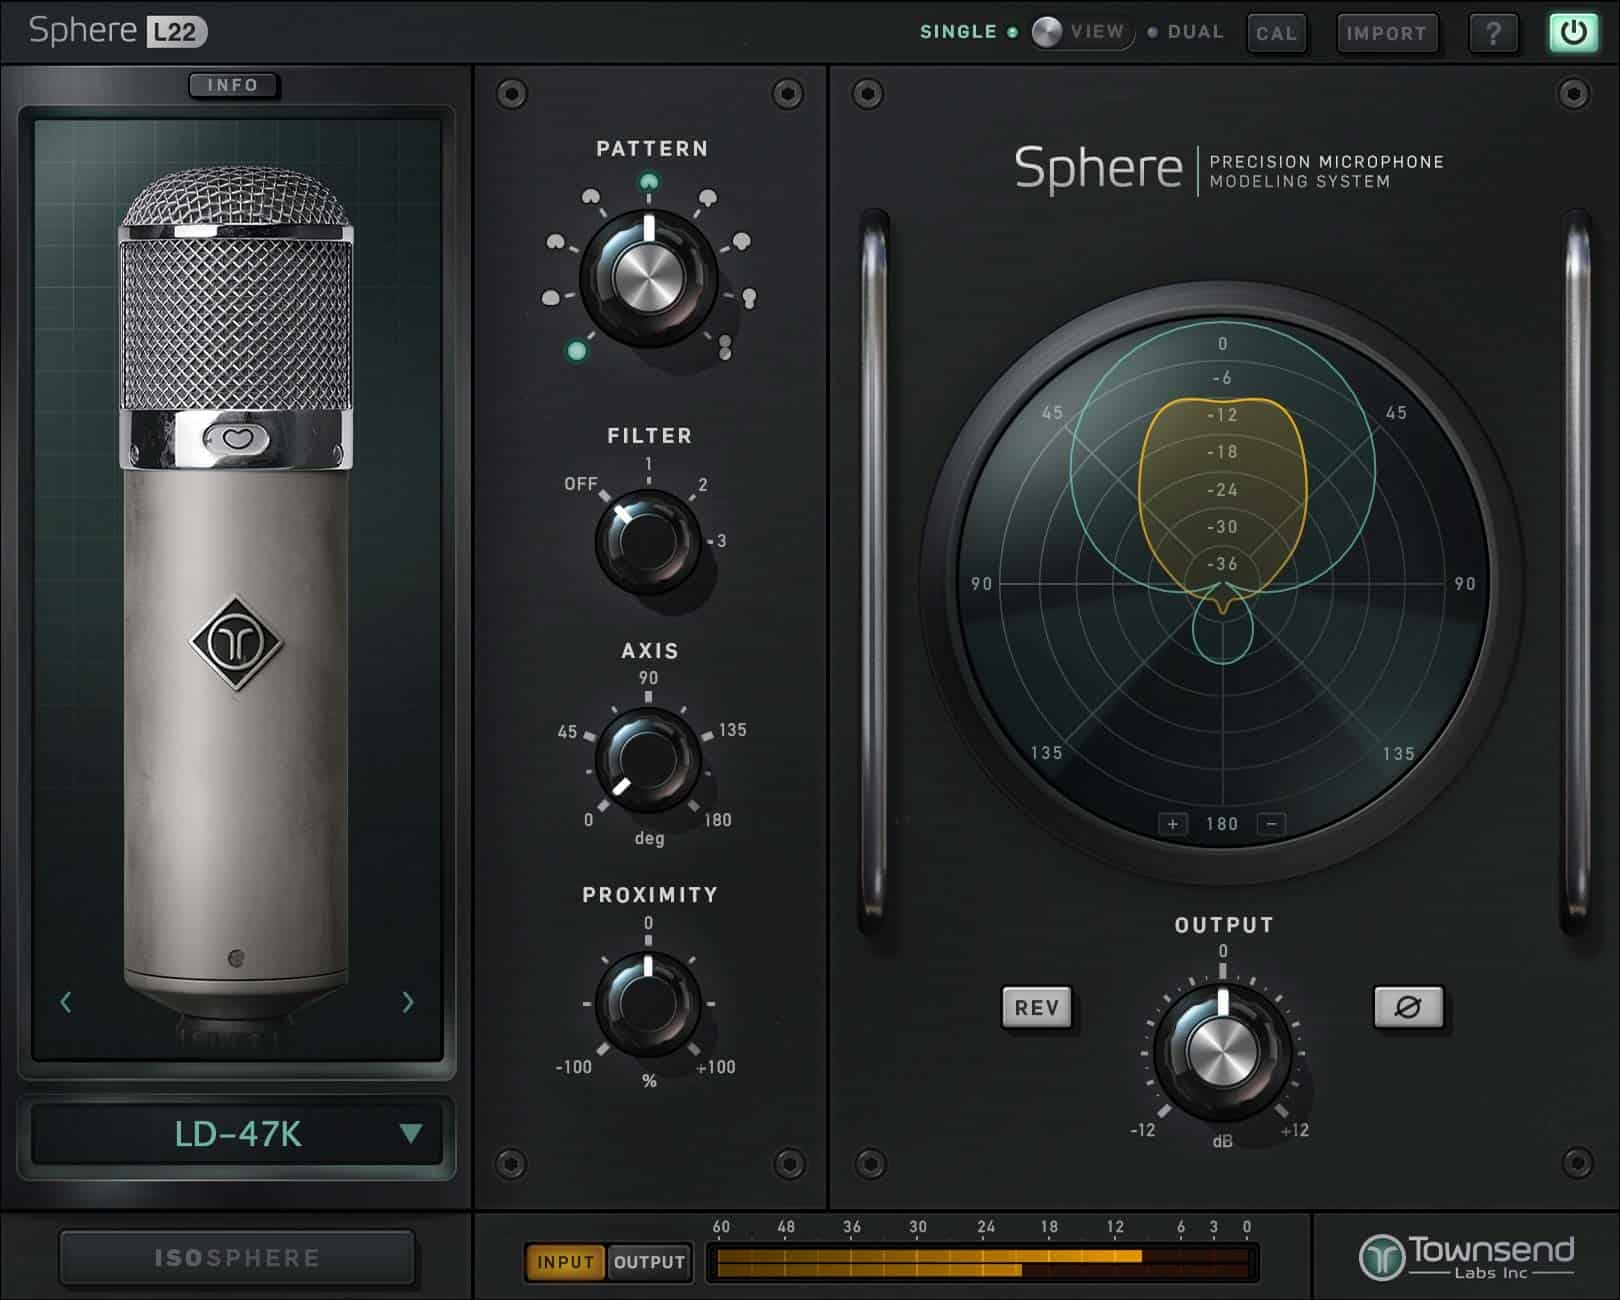
Task: Set proximity to +100 label
Action: [716, 1067]
